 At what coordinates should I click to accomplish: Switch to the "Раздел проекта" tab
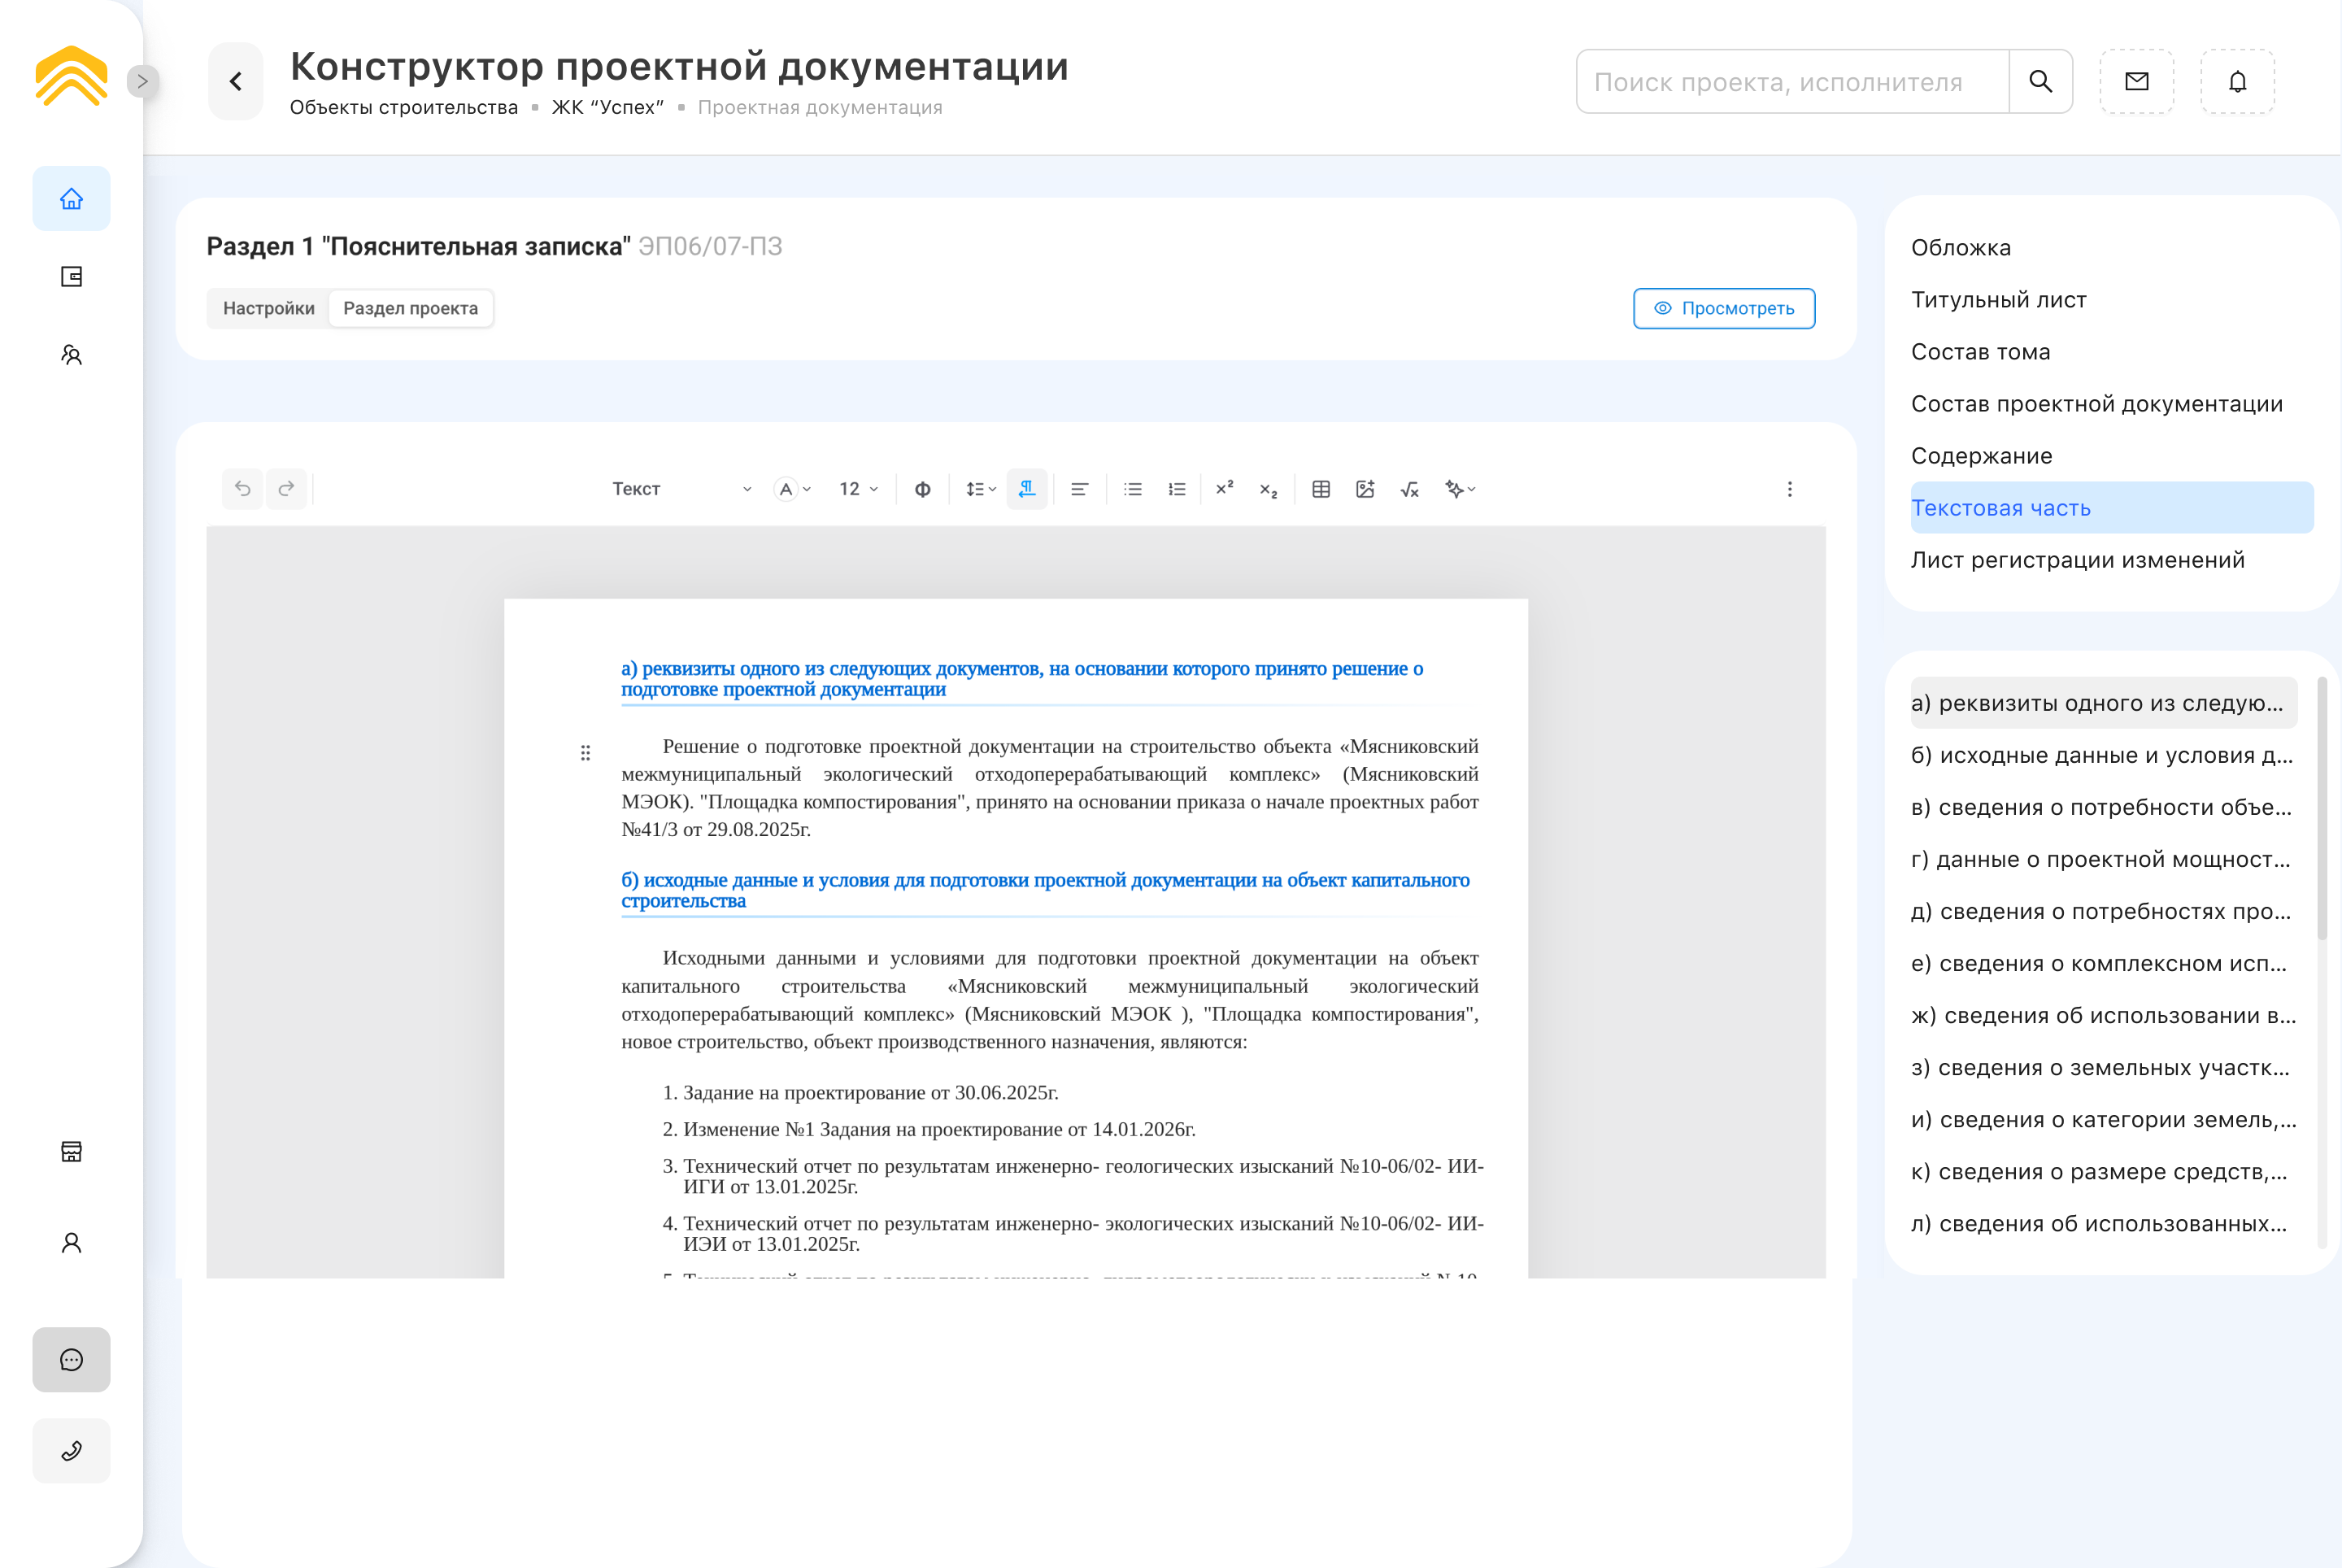pyautogui.click(x=410, y=308)
